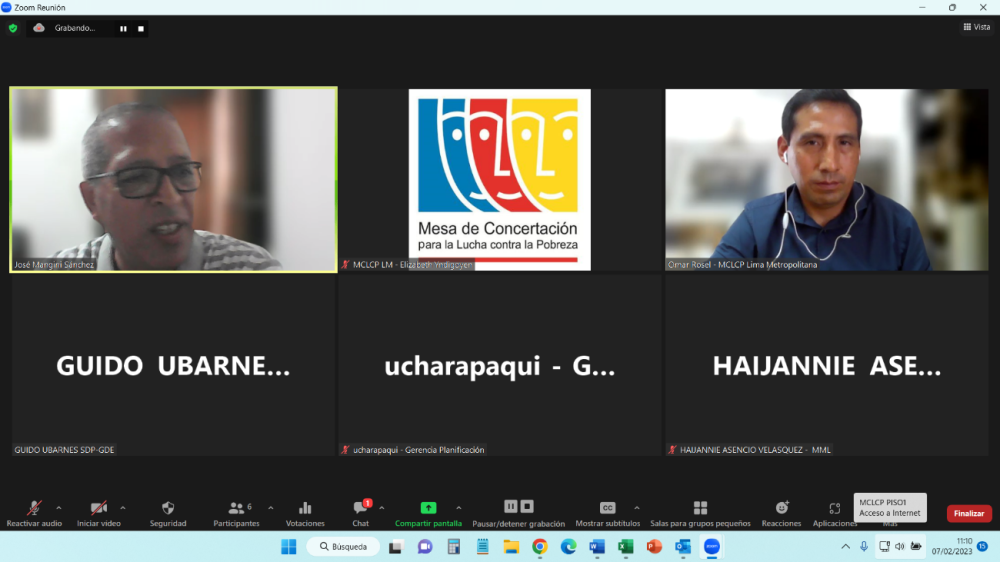
Task: Toggle camera with Iniciar video
Action: pos(98,512)
